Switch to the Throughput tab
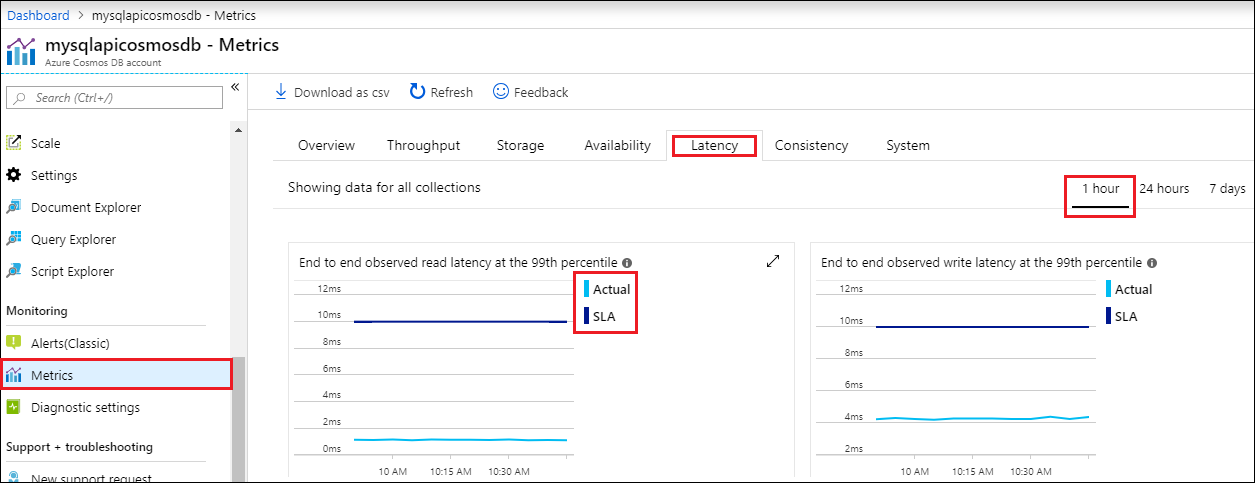This screenshot has height=483, width=1255. click(423, 145)
